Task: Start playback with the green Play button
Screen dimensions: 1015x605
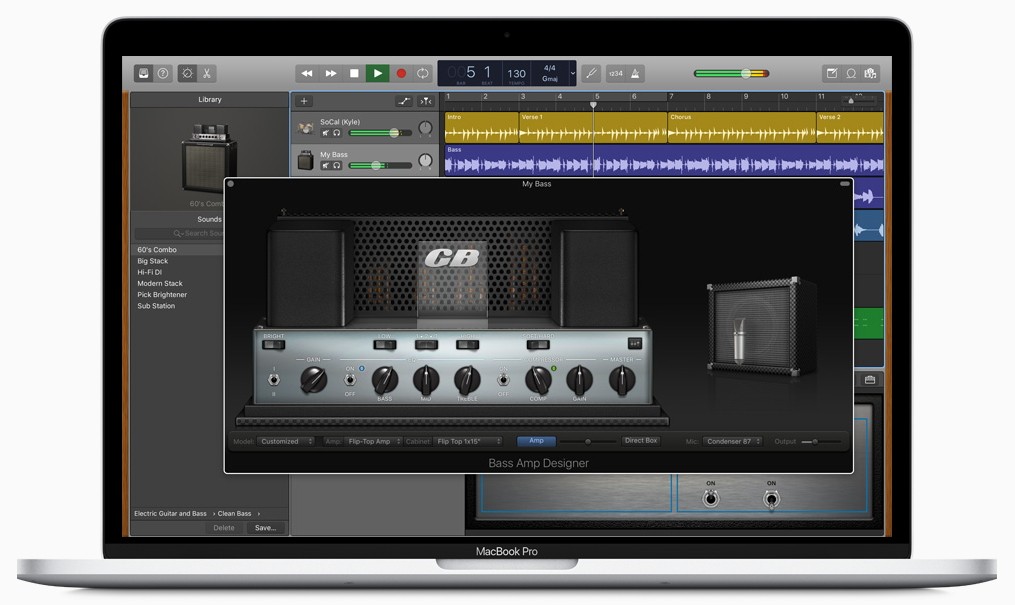Action: tap(377, 73)
